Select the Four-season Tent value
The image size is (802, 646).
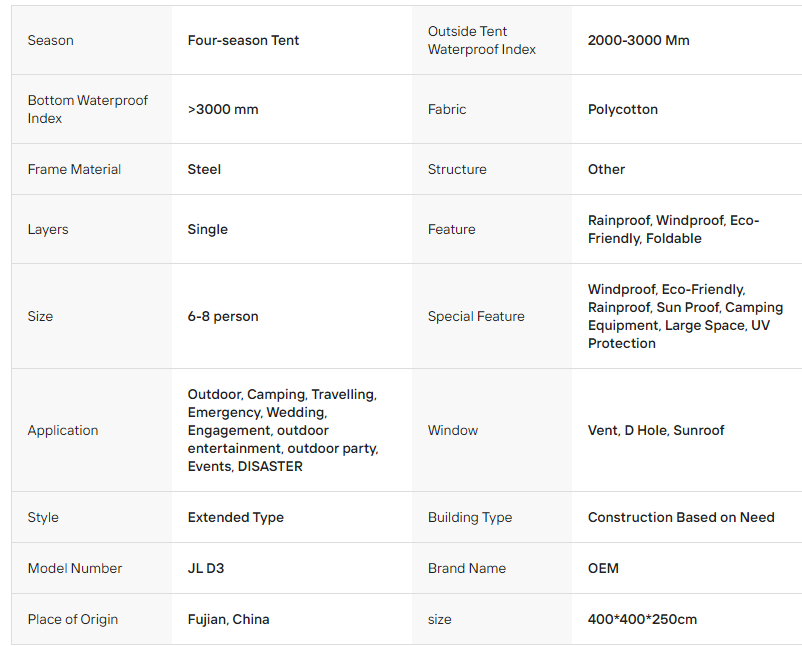click(243, 40)
